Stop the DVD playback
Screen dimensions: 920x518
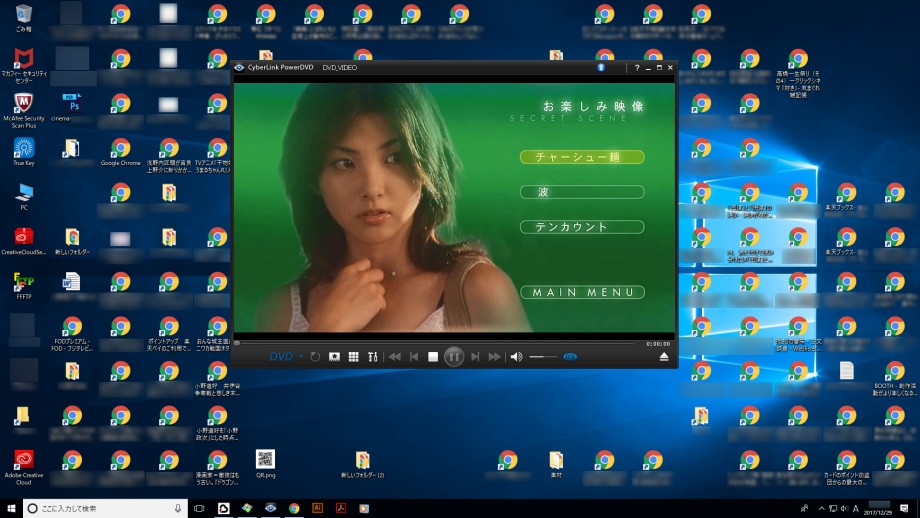(433, 357)
